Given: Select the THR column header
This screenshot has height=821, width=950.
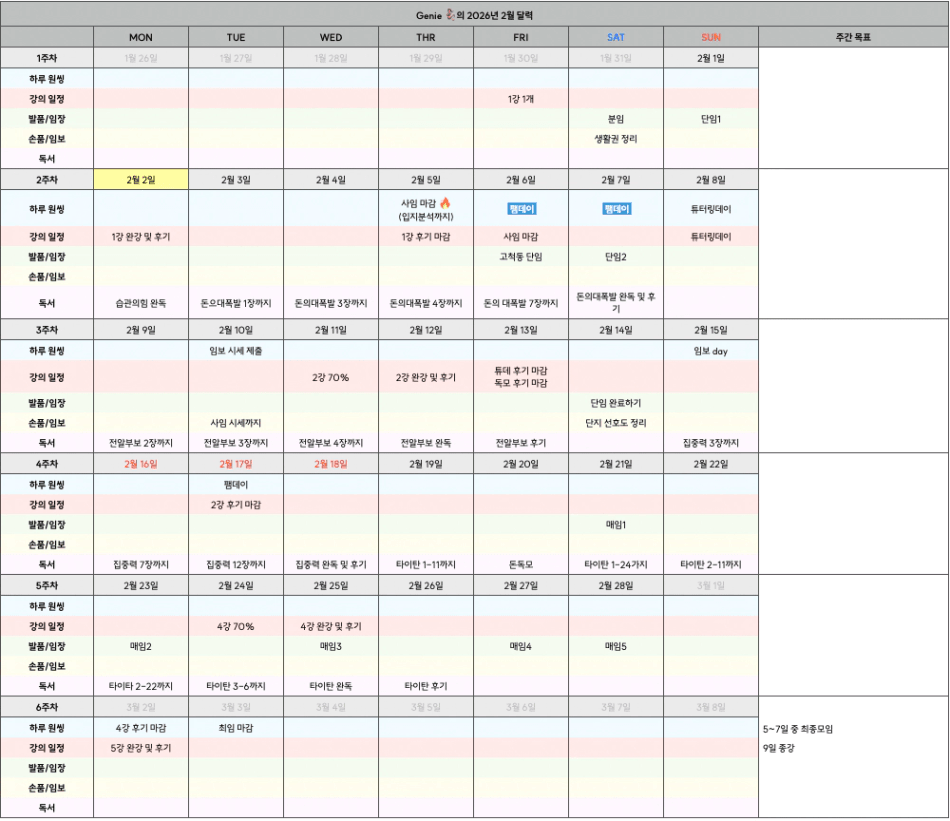Looking at the screenshot, I should [x=426, y=37].
